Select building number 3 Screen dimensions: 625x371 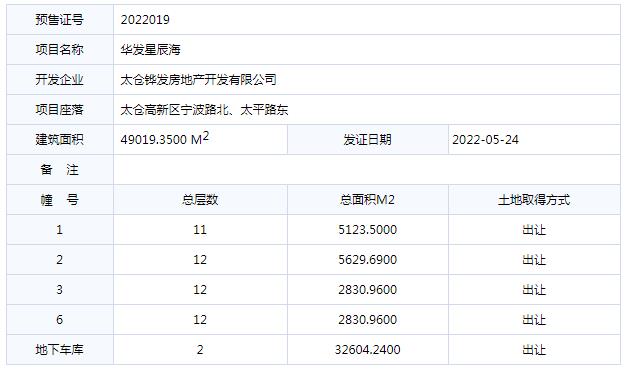(x=59, y=290)
